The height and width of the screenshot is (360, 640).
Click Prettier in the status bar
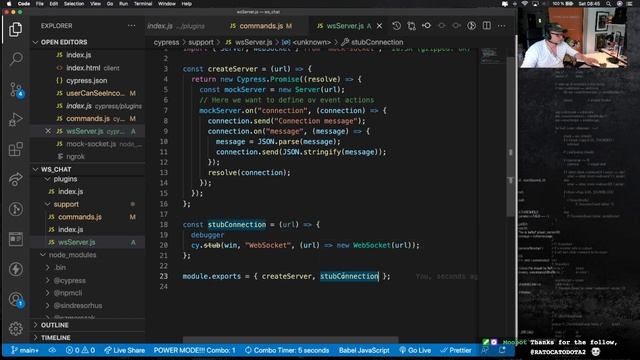pos(456,350)
